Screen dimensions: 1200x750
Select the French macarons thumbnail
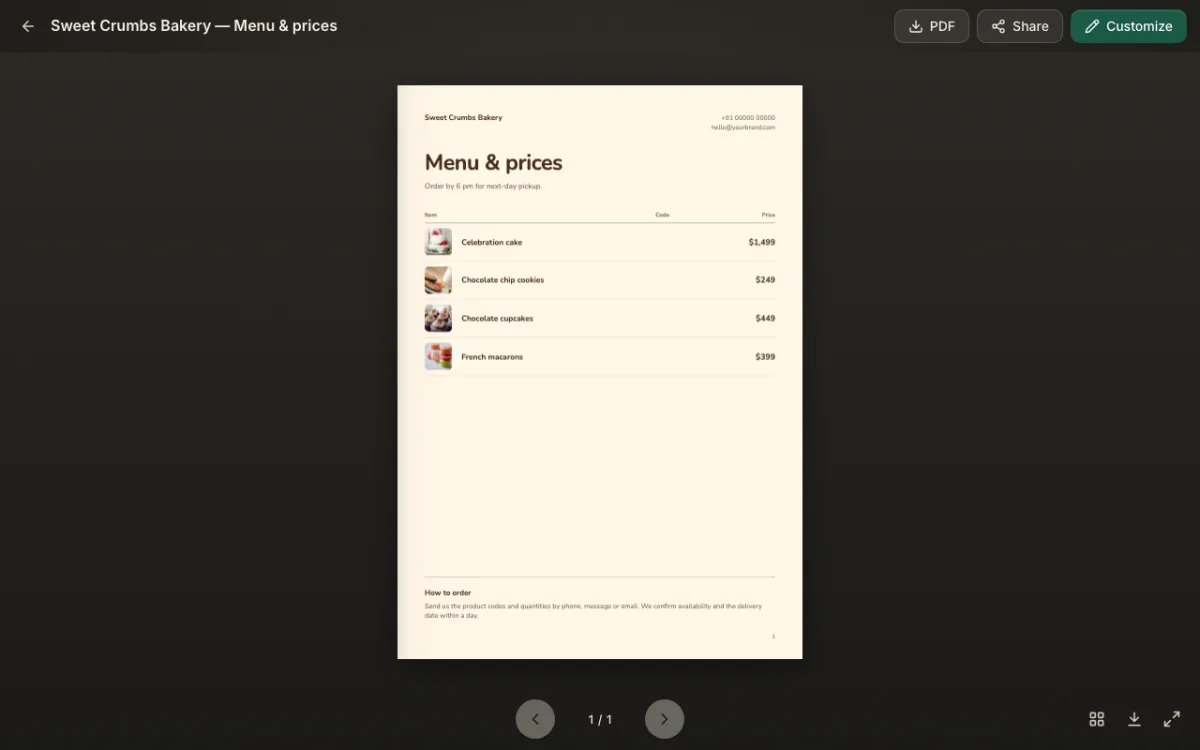coord(438,356)
